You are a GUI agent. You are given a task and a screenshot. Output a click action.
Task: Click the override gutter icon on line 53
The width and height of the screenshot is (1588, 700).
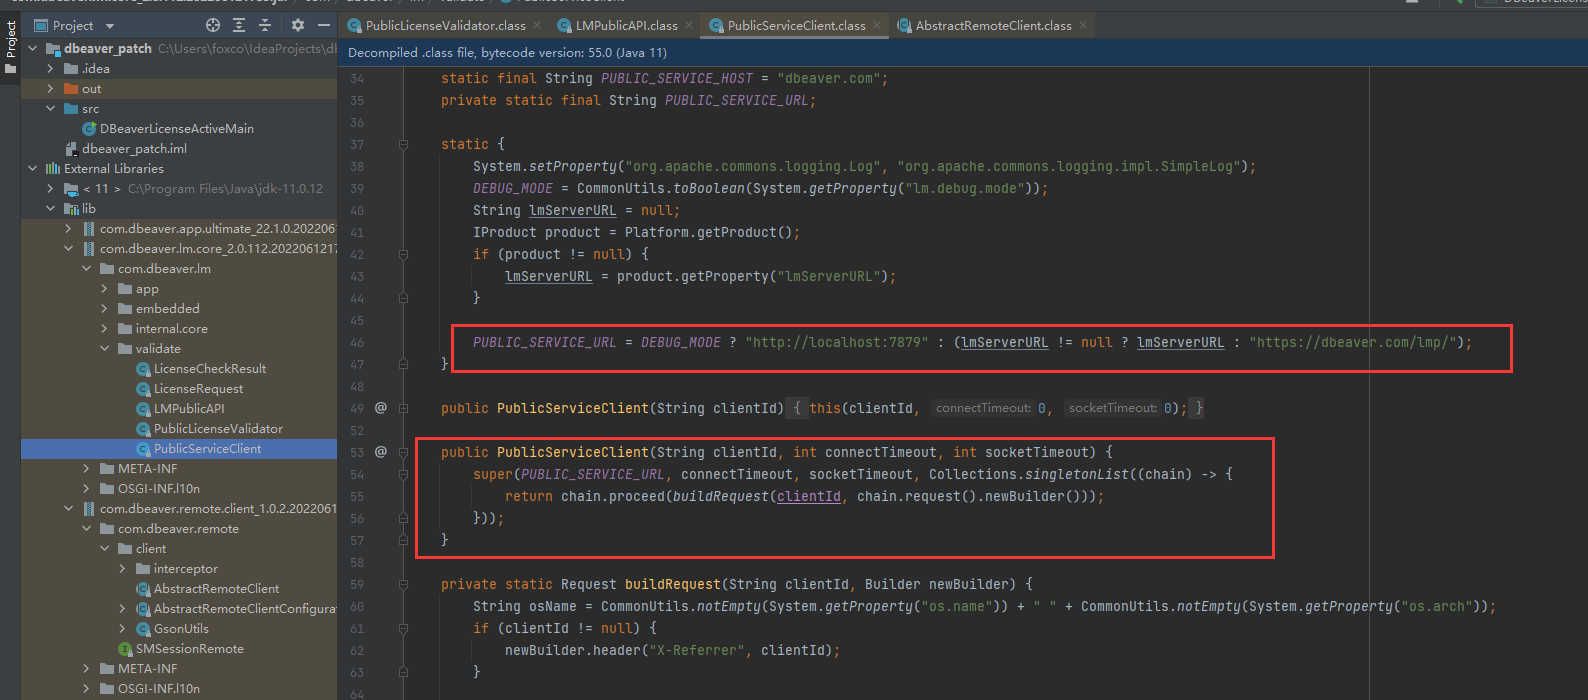[380, 451]
